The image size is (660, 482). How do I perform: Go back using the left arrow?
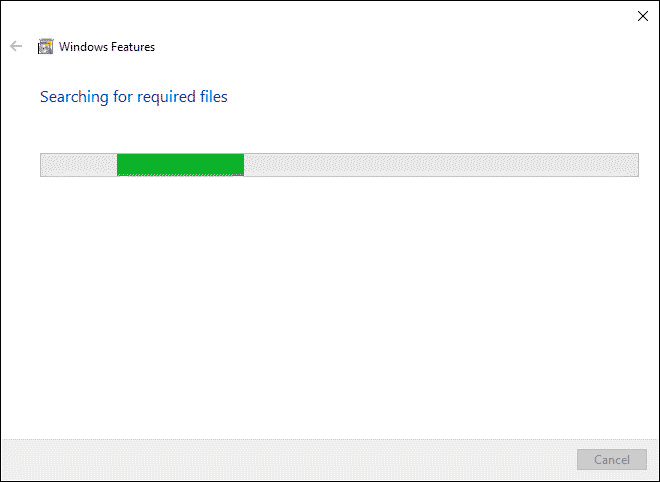pyautogui.click(x=16, y=46)
